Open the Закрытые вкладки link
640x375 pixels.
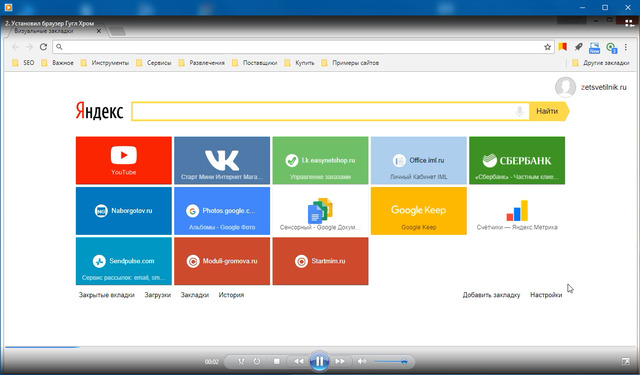[x=107, y=295]
